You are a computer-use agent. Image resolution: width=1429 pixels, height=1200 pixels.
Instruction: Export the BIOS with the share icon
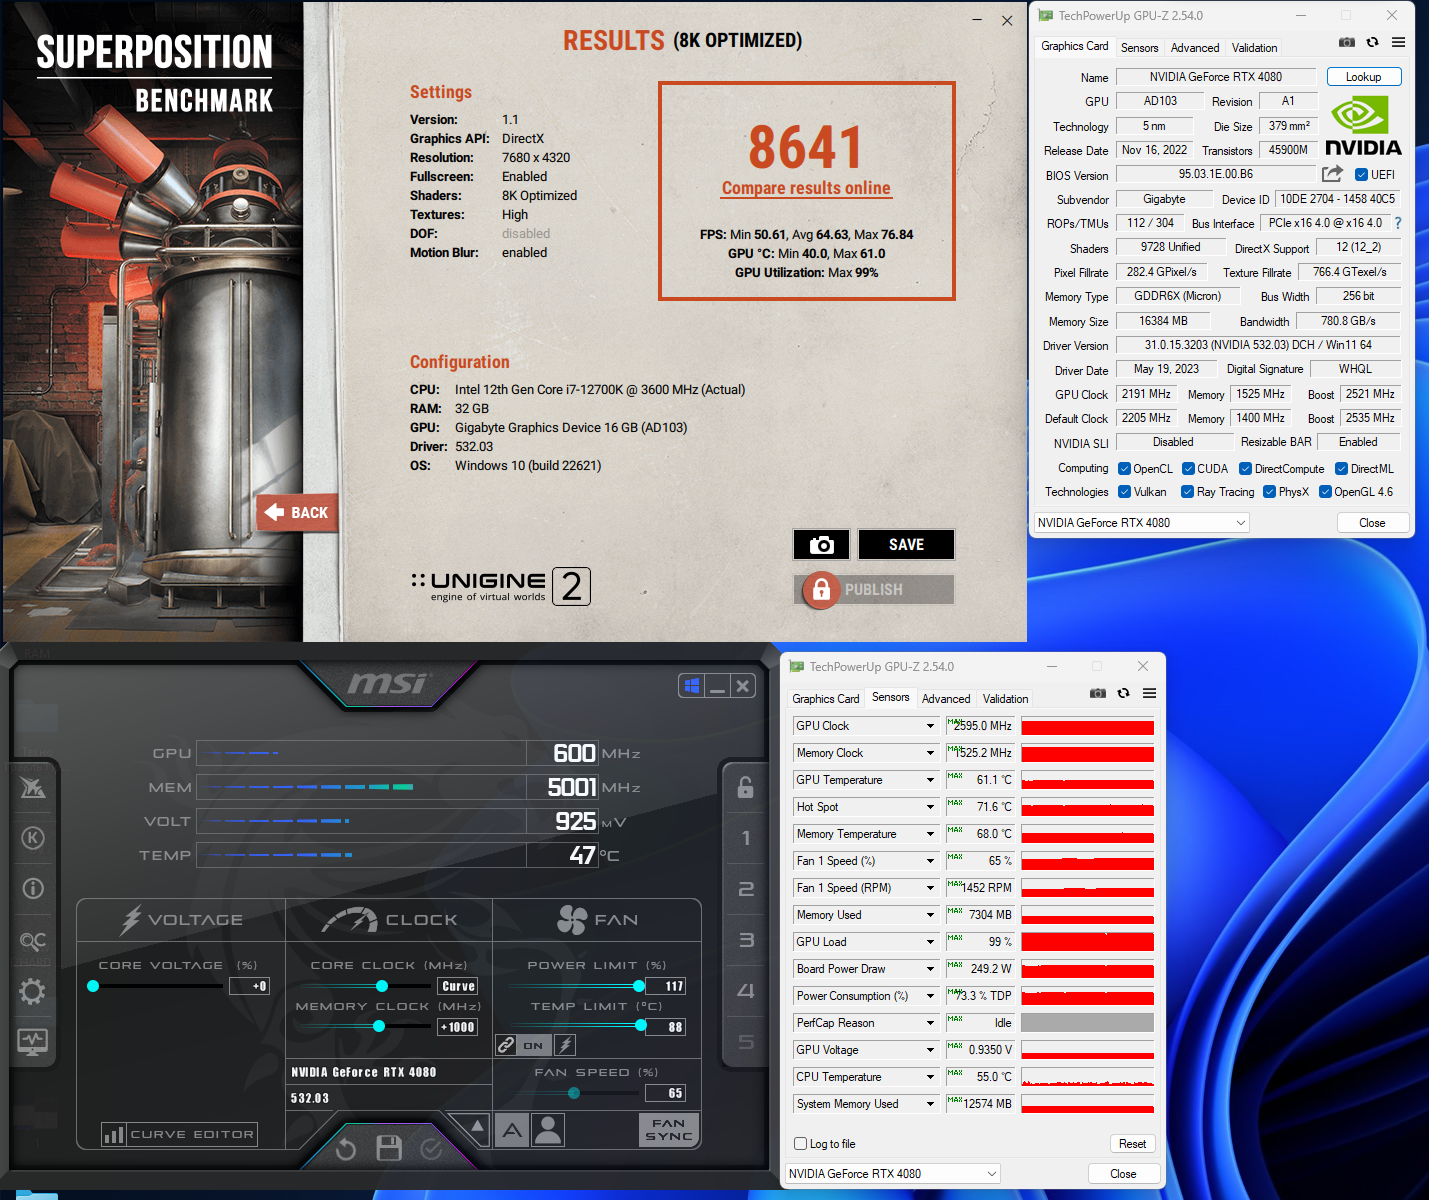tap(1332, 174)
